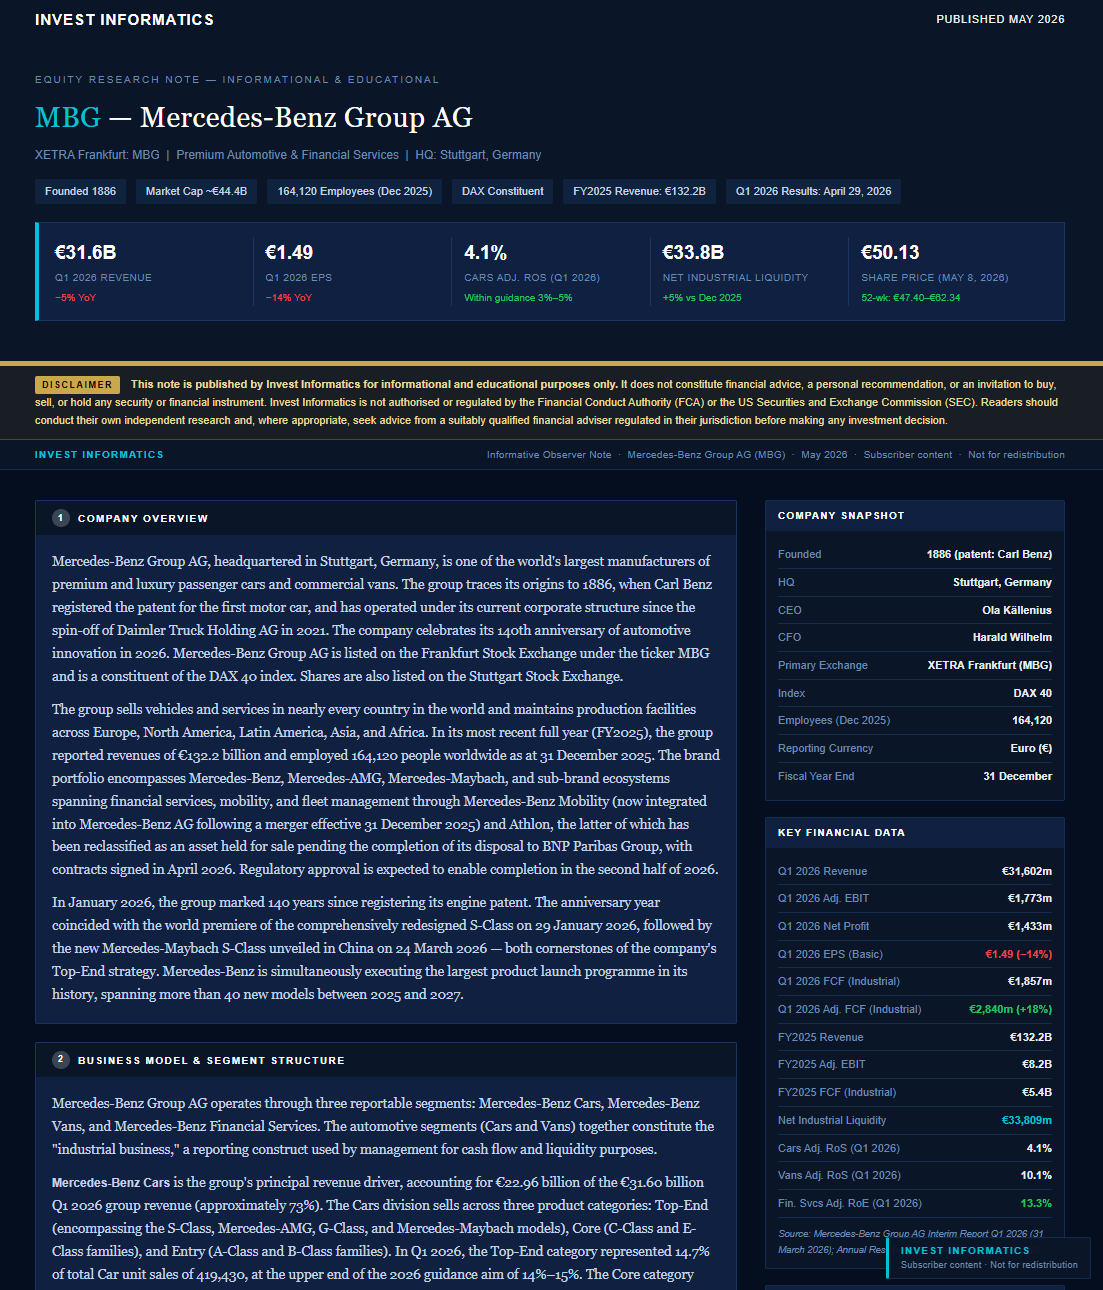Image resolution: width=1103 pixels, height=1290 pixels.
Task: Click the Q1 2026 Net Profit value €1,433m
Action: 1029,926
